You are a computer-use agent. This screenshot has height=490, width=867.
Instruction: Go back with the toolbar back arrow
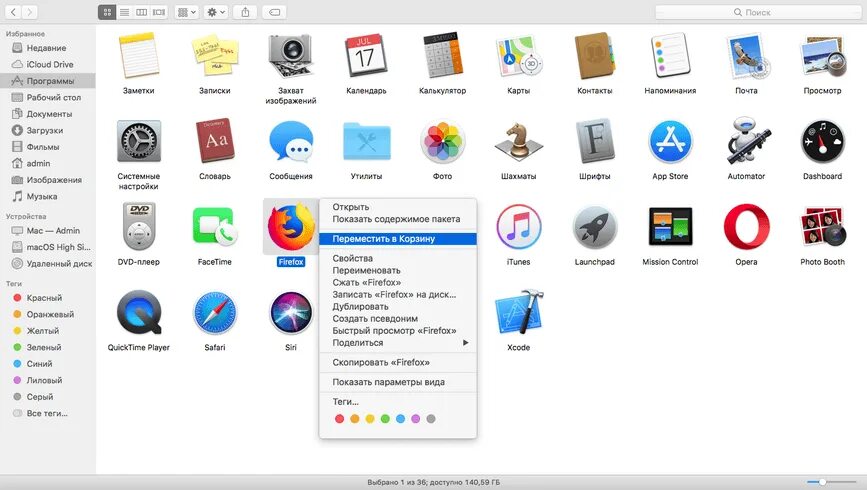(x=13, y=12)
